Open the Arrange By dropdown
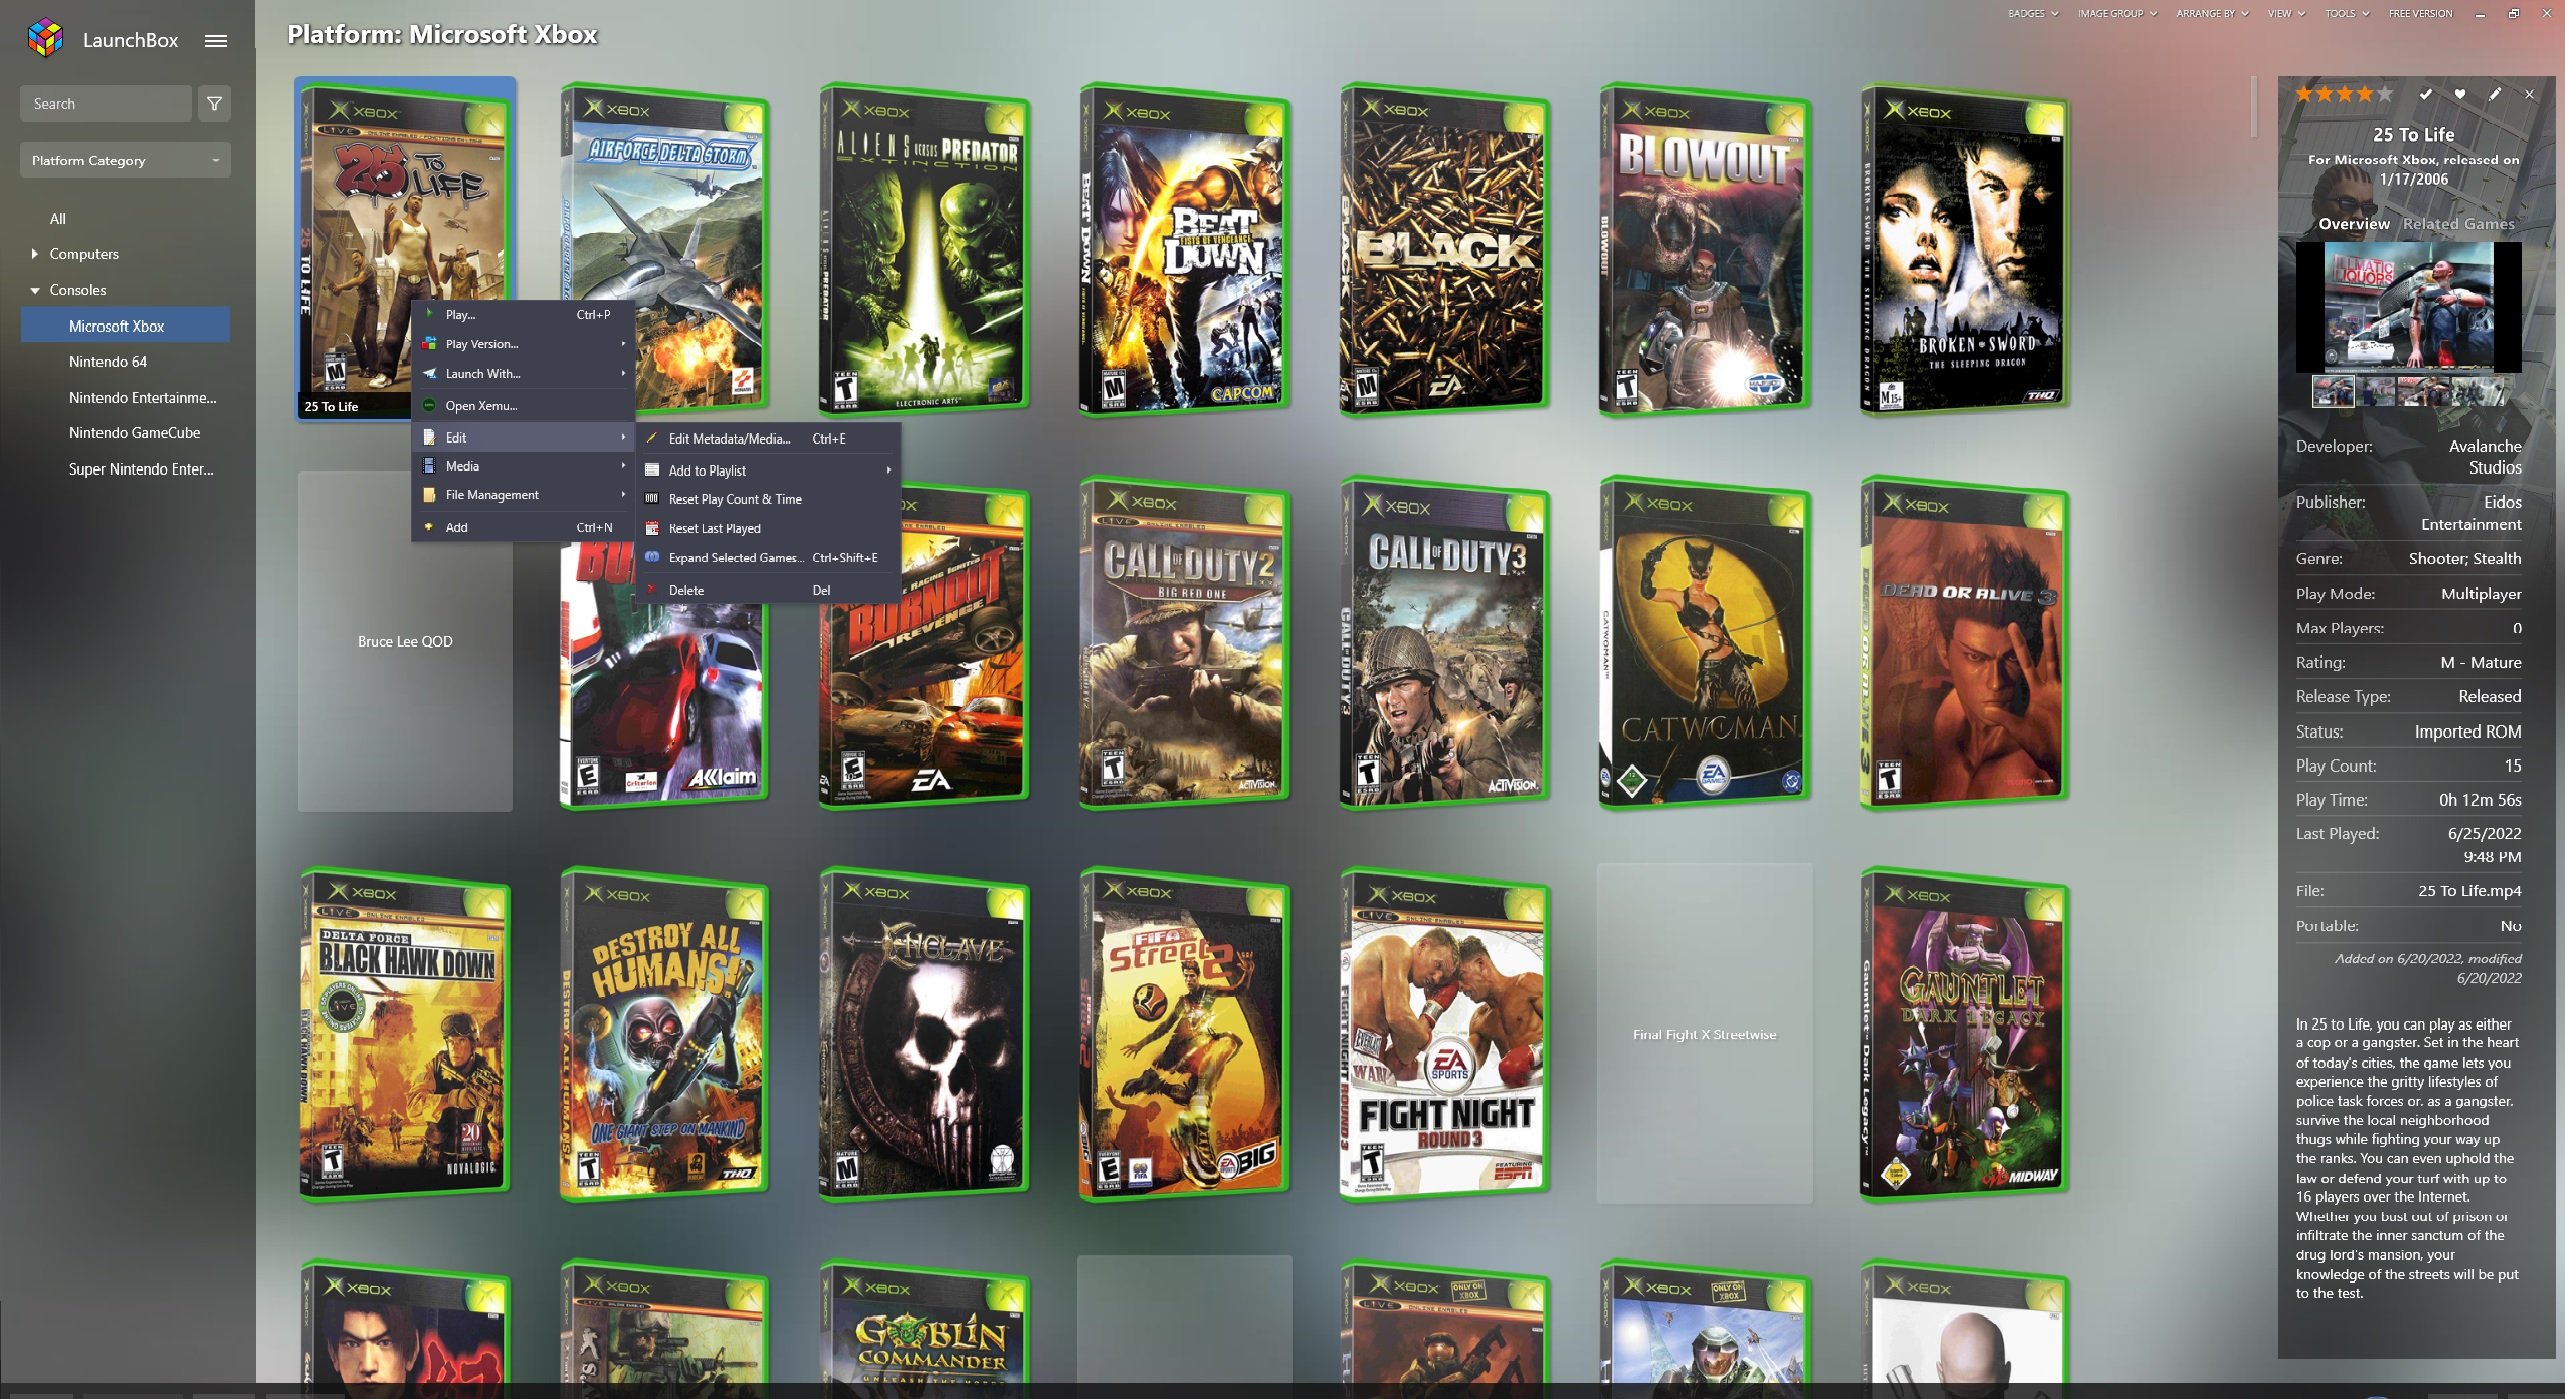Screen dimensions: 2565x1399 [2212, 14]
